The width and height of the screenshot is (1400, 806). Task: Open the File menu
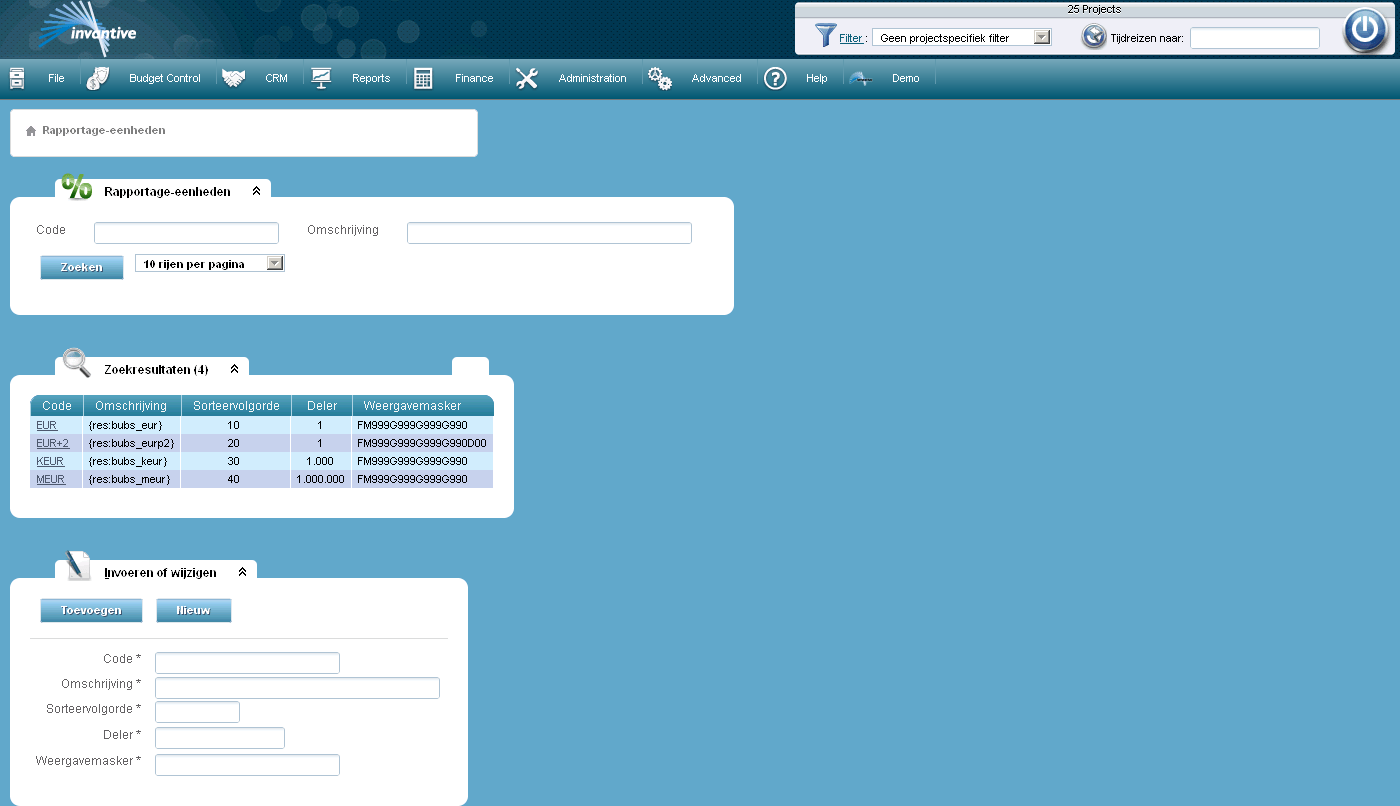(56, 78)
